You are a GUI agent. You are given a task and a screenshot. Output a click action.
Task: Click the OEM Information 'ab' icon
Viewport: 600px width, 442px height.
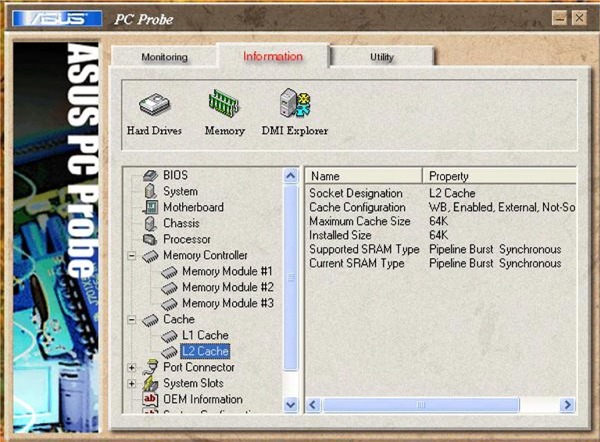tap(150, 399)
